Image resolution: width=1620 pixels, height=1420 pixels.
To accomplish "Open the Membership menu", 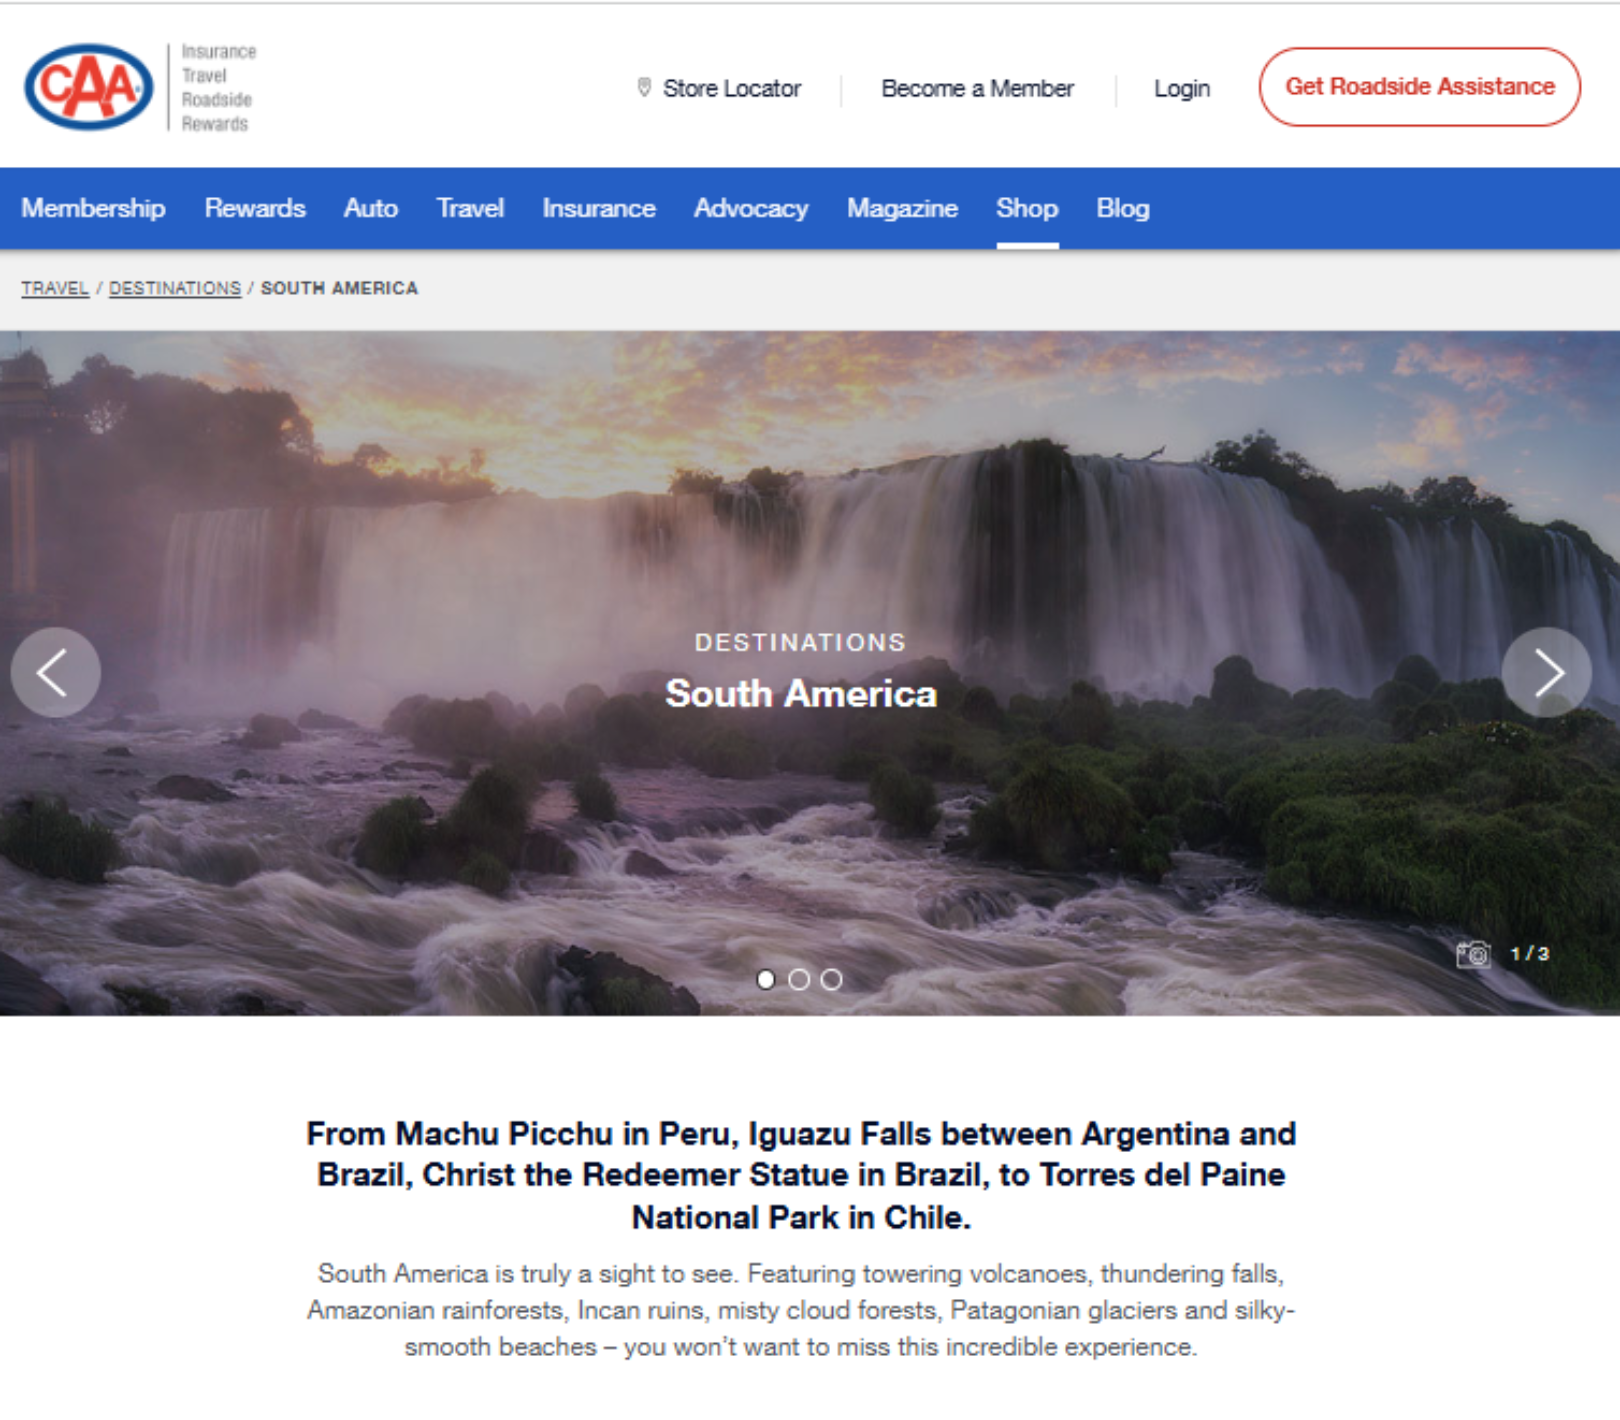I will 94,208.
